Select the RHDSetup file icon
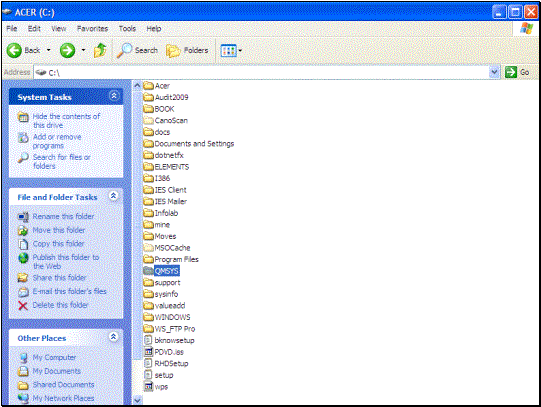The width and height of the screenshot is (541, 407). pyautogui.click(x=148, y=363)
